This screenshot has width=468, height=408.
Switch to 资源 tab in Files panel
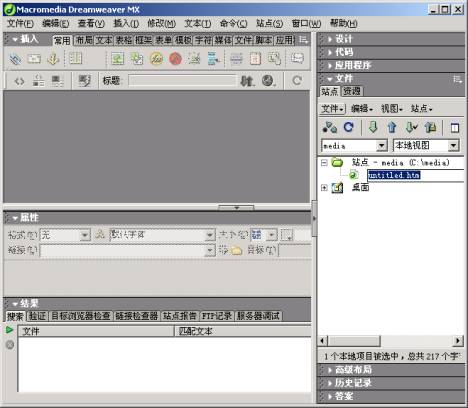click(352, 91)
